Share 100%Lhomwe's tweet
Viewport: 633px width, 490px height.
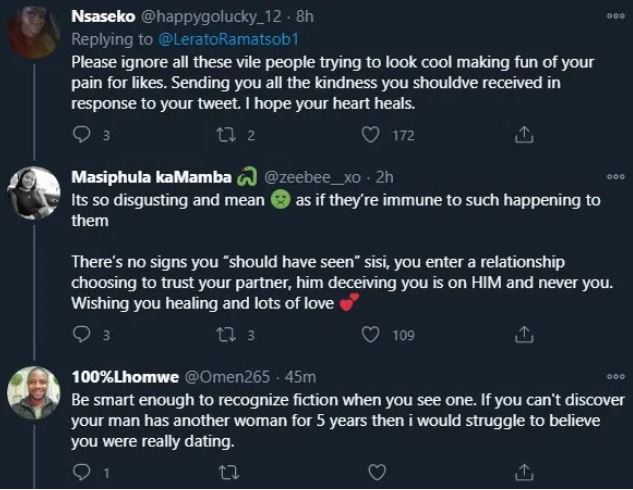522,470
